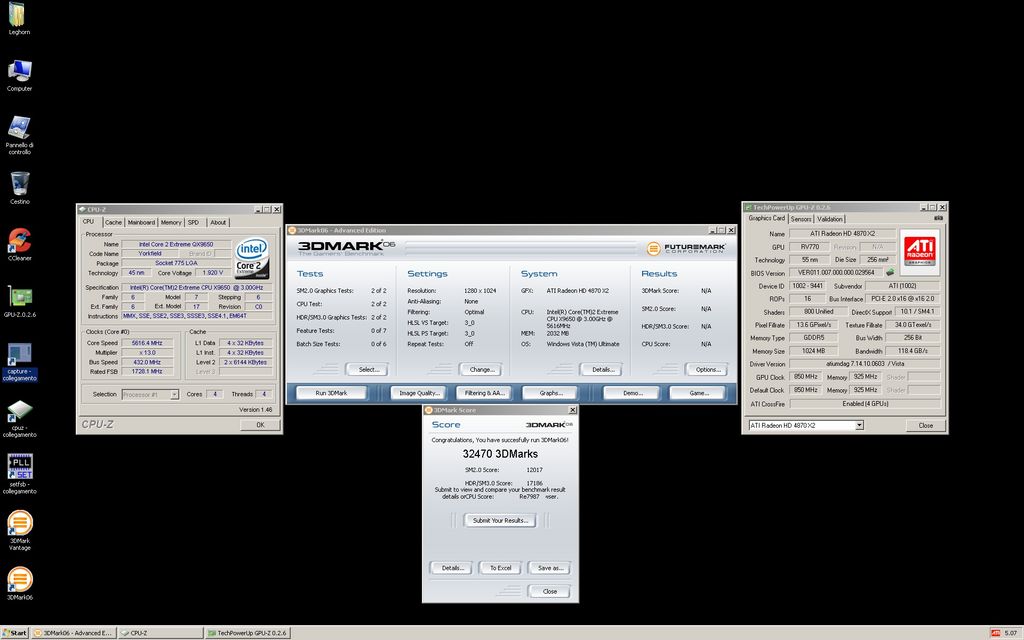
Task: Open the About tab in CPU-Z
Action: coord(218,222)
